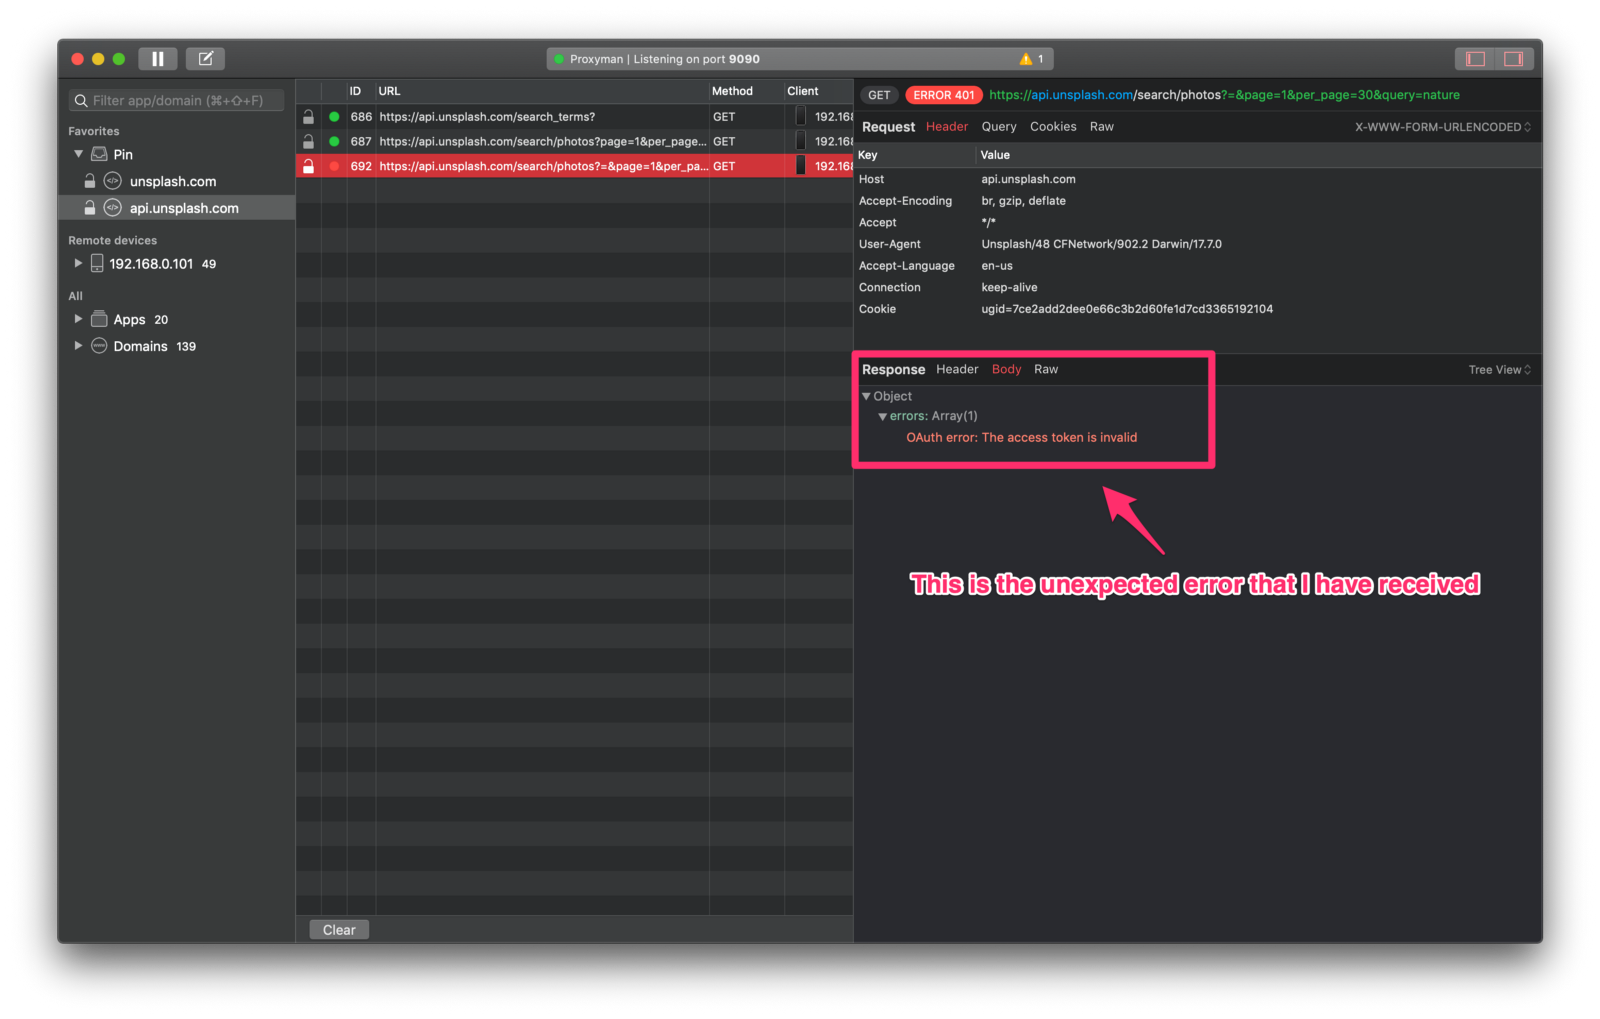Click the phone client icon on row 686
The image size is (1600, 1019).
pyautogui.click(x=800, y=117)
